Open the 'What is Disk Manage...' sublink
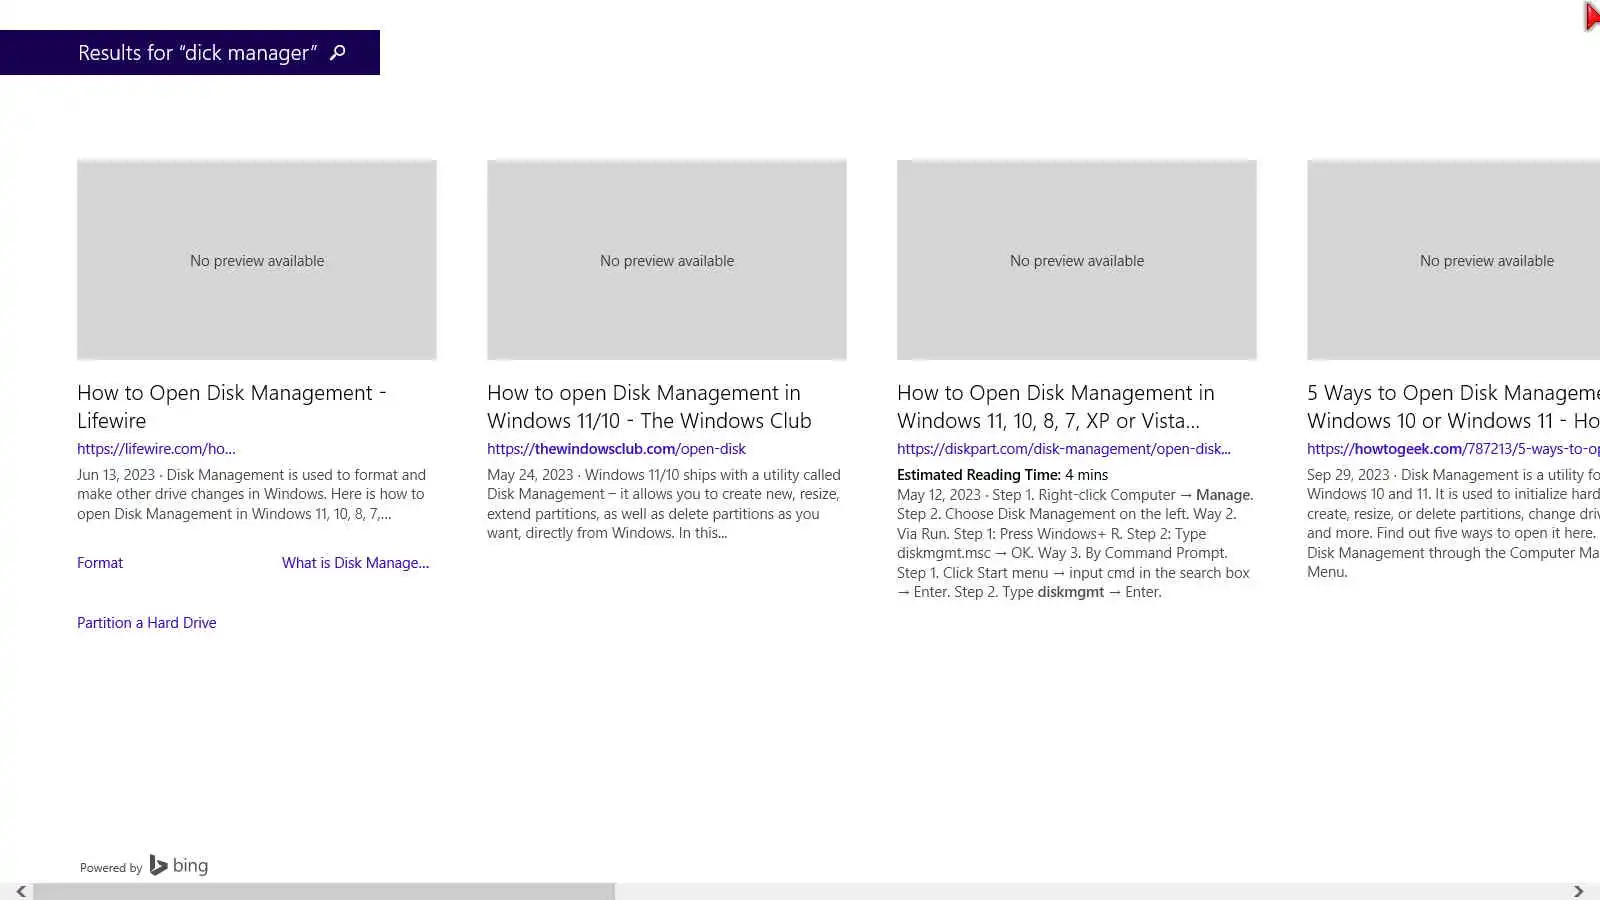 coord(355,563)
